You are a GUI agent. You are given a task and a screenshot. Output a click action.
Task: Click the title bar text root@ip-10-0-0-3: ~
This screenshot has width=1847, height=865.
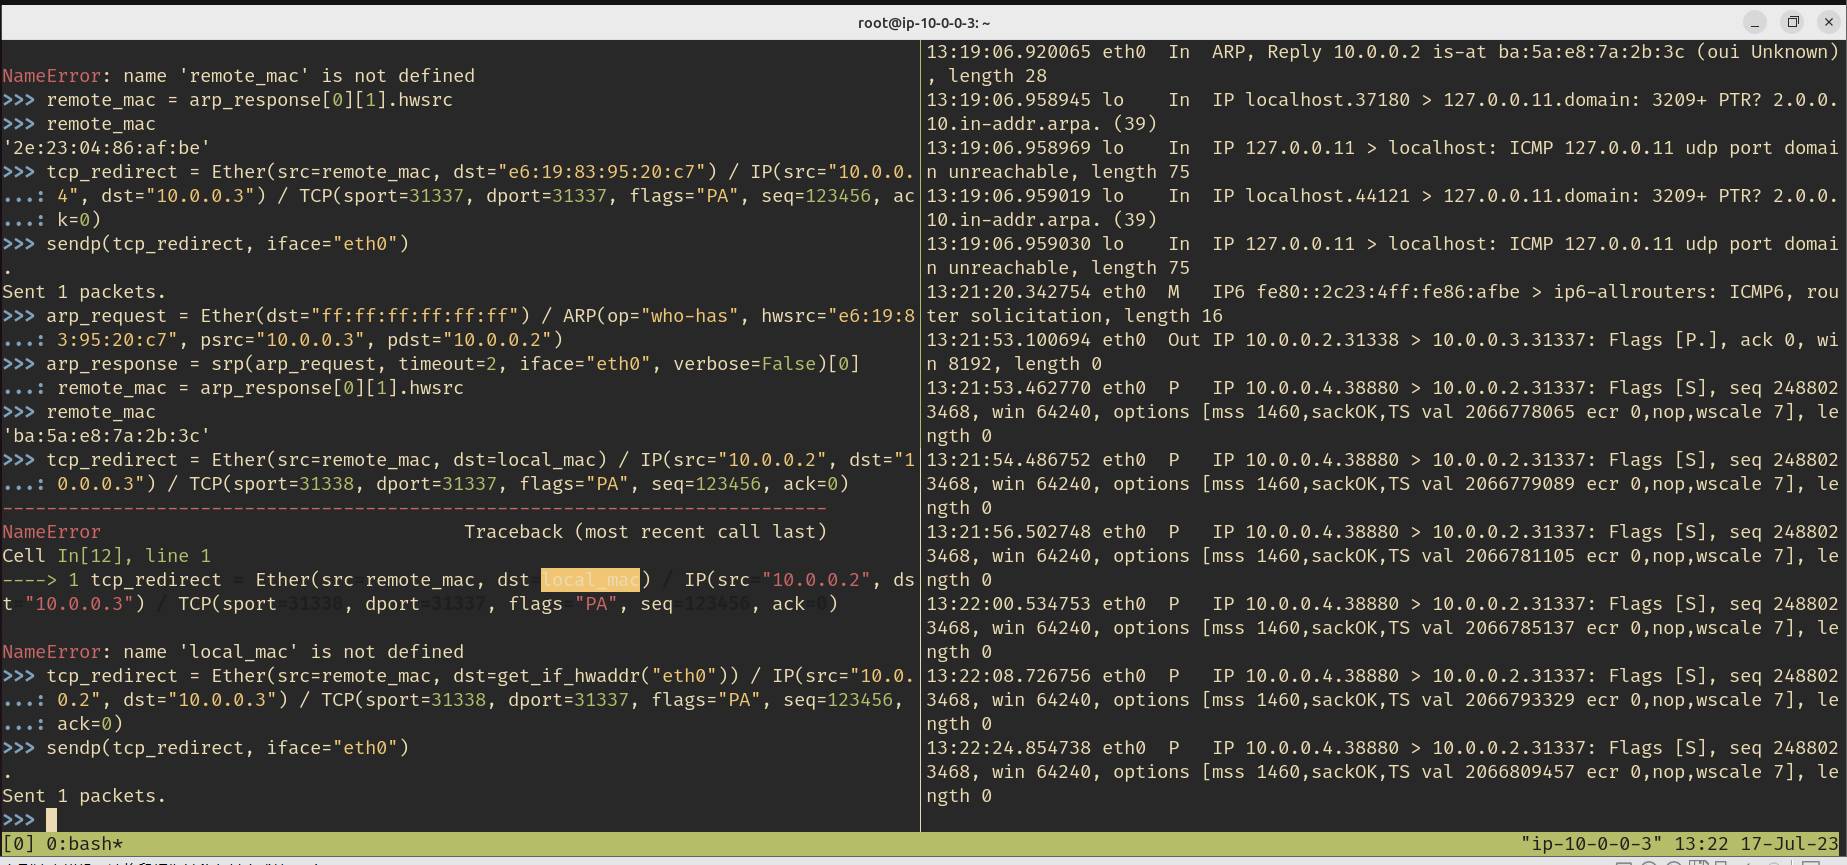[x=924, y=22]
